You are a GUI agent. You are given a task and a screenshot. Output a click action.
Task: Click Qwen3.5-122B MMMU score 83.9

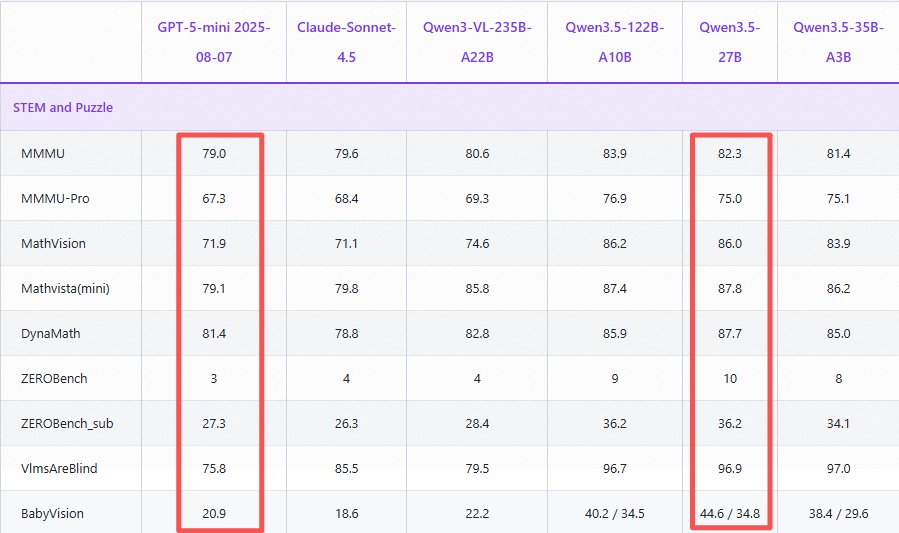(x=615, y=154)
